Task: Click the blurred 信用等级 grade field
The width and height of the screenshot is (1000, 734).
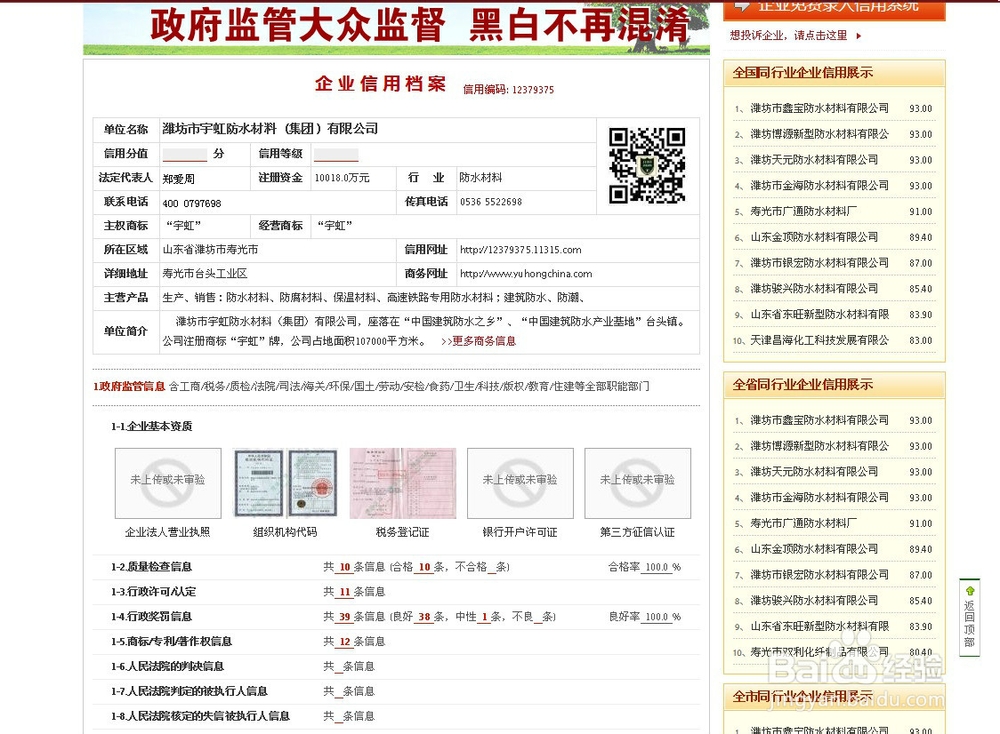Action: tap(336, 154)
